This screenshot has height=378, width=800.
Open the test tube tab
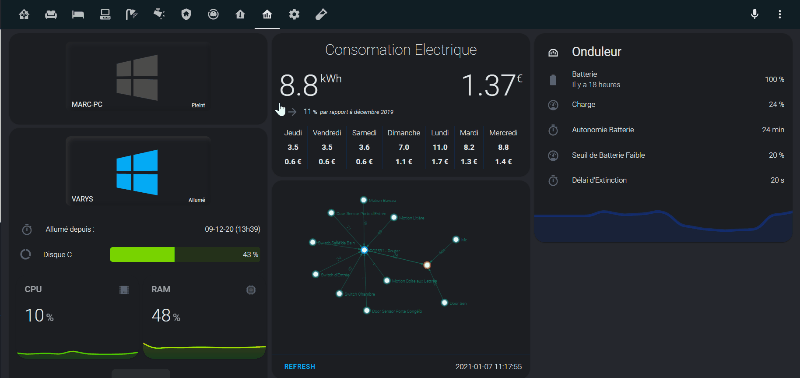pos(321,14)
